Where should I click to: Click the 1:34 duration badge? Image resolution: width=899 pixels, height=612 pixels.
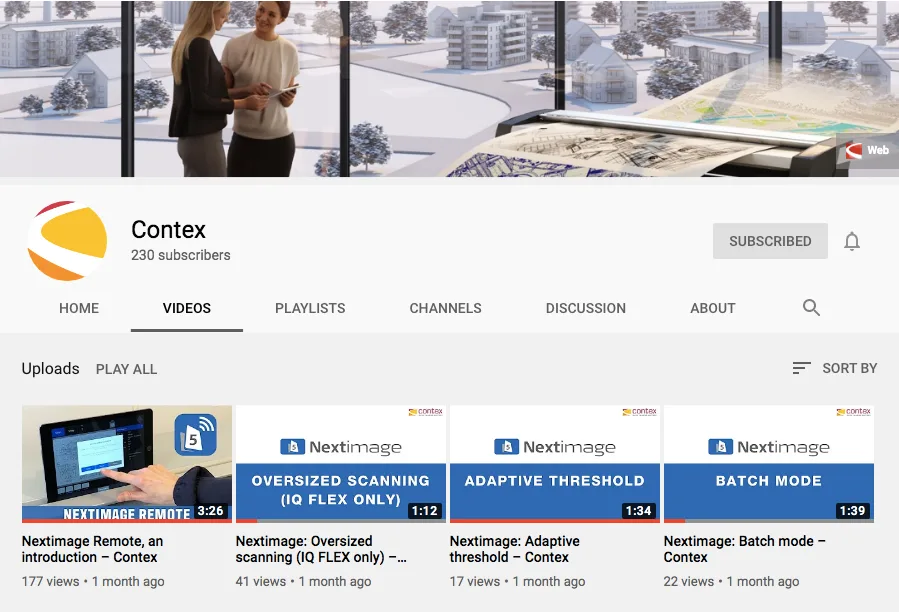coord(638,510)
